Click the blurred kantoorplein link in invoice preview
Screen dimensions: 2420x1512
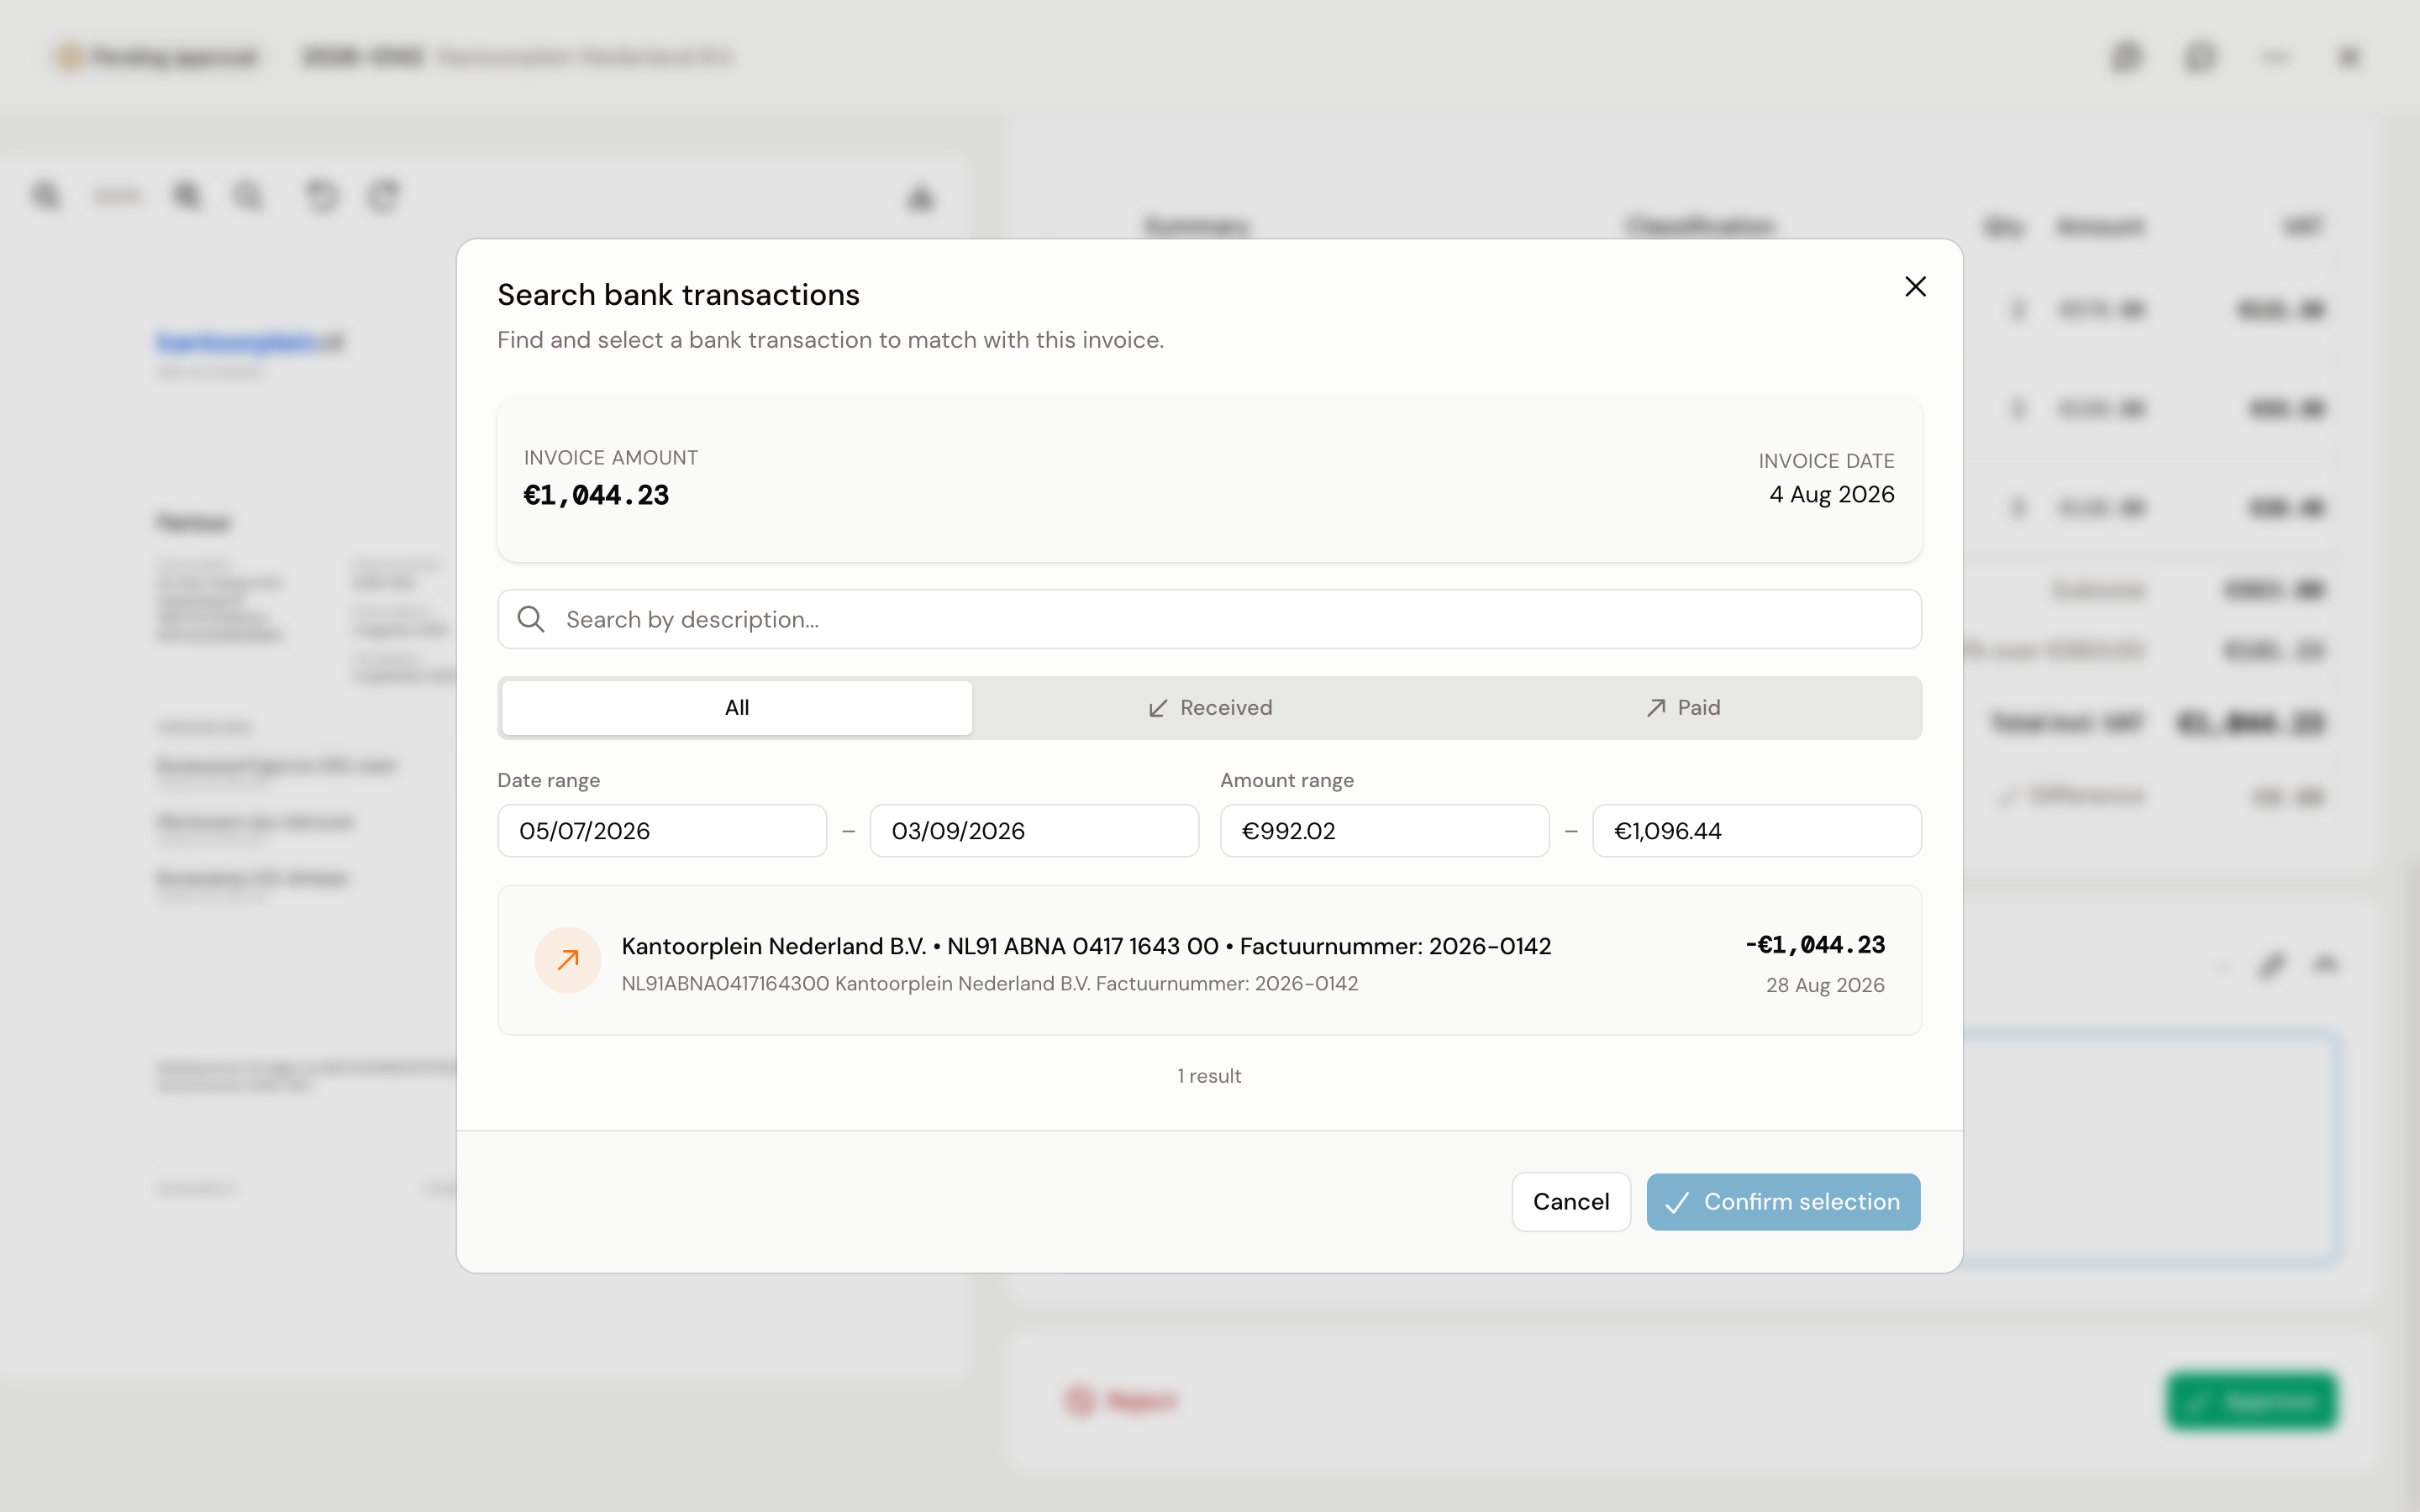click(x=250, y=342)
